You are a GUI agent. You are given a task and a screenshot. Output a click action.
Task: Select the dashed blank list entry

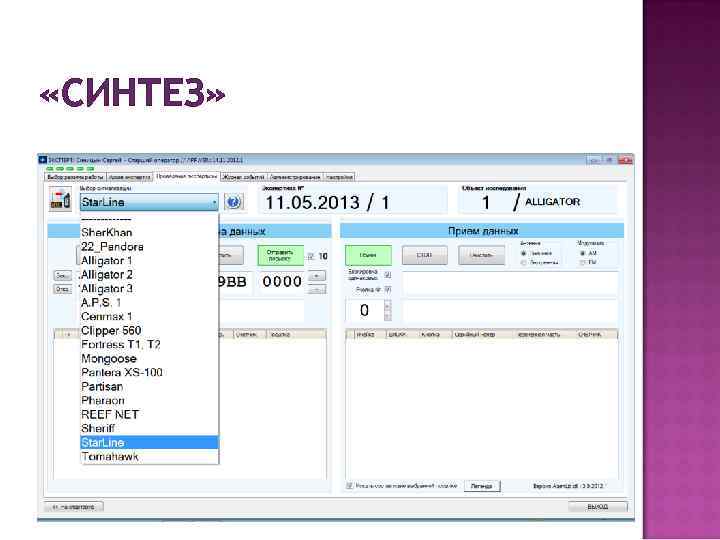[149, 220]
